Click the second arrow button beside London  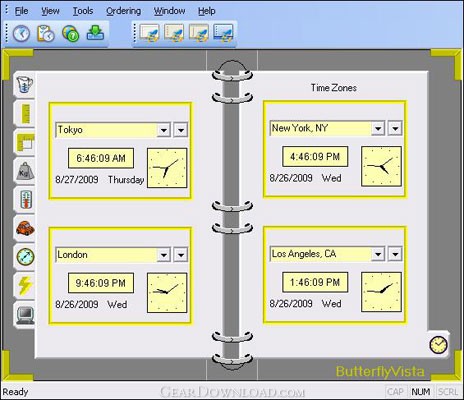(181, 255)
